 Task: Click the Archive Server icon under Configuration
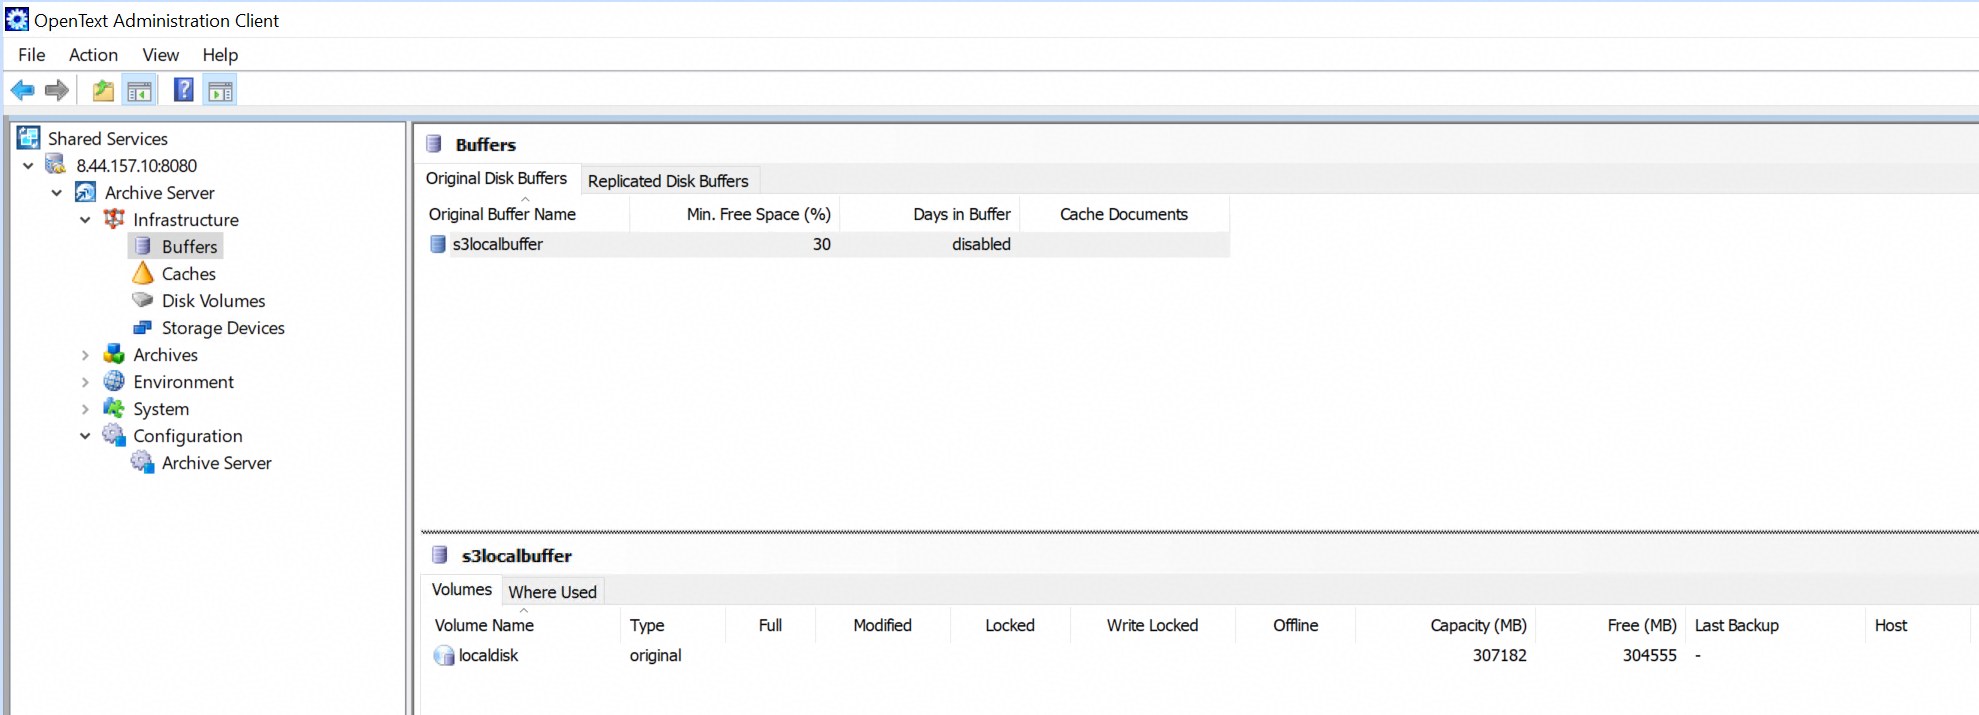pos(143,462)
